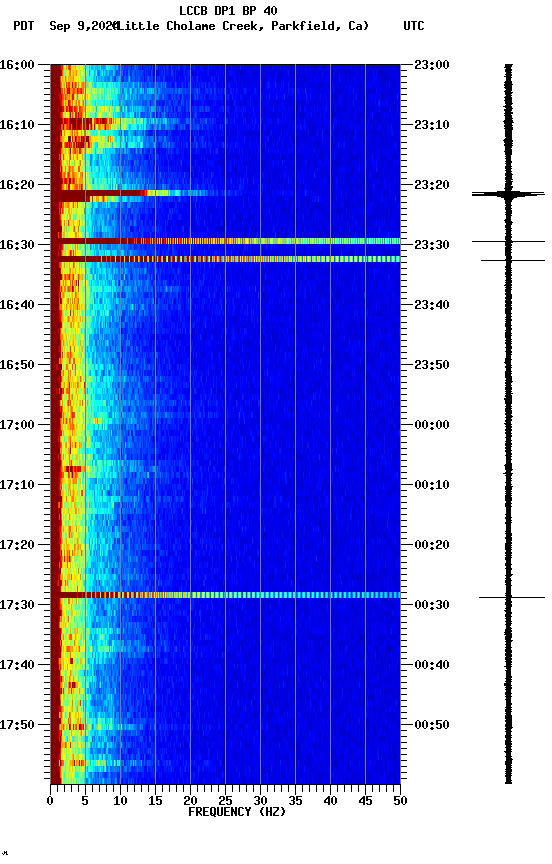Click the '17:30' PDT time label
Screen dimensions: 552x864
17,605
